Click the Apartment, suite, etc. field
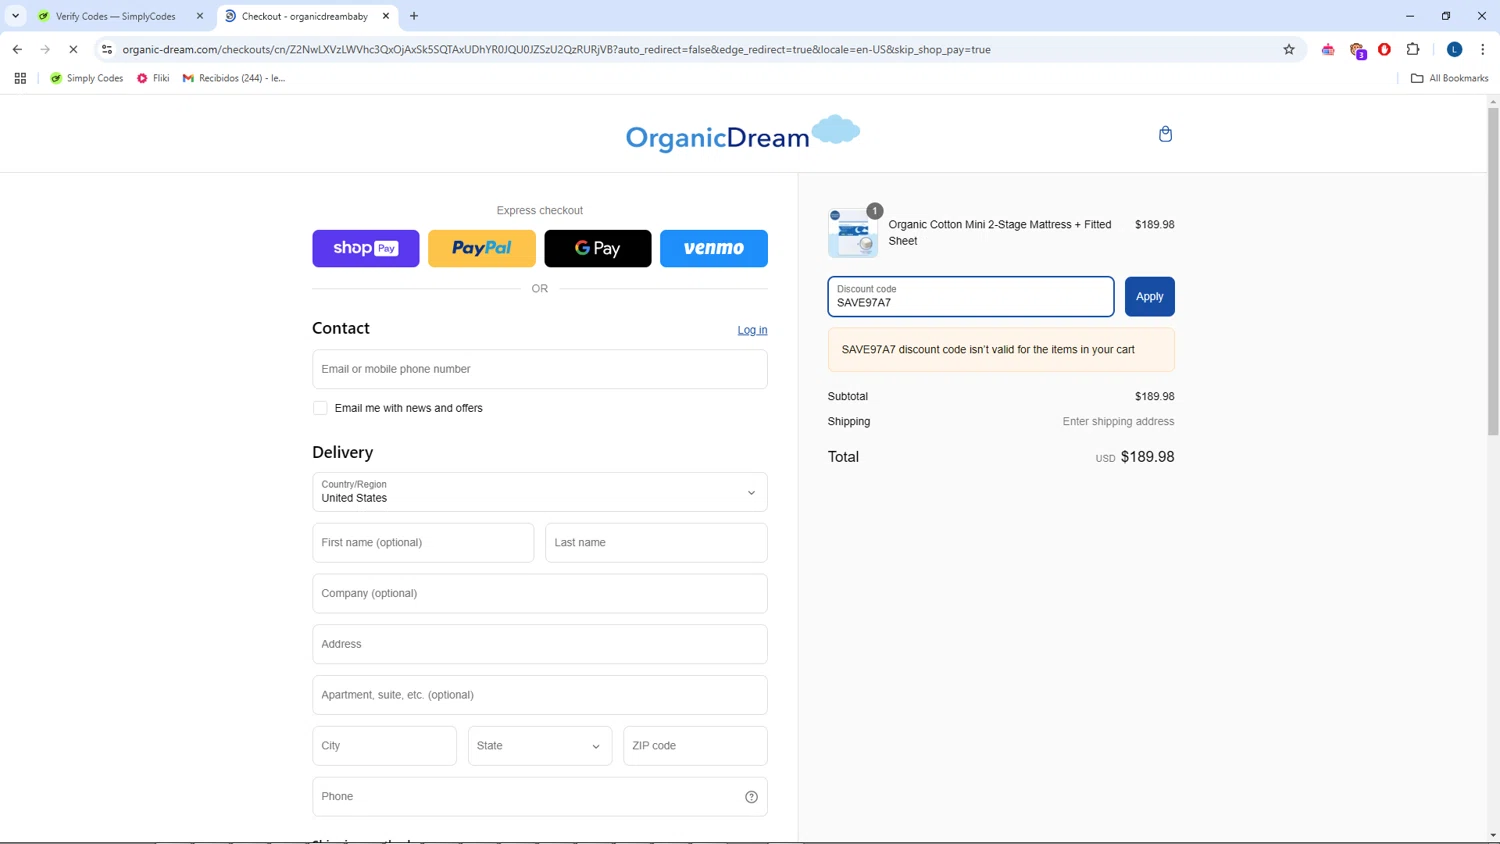The height and width of the screenshot is (844, 1500). click(540, 695)
